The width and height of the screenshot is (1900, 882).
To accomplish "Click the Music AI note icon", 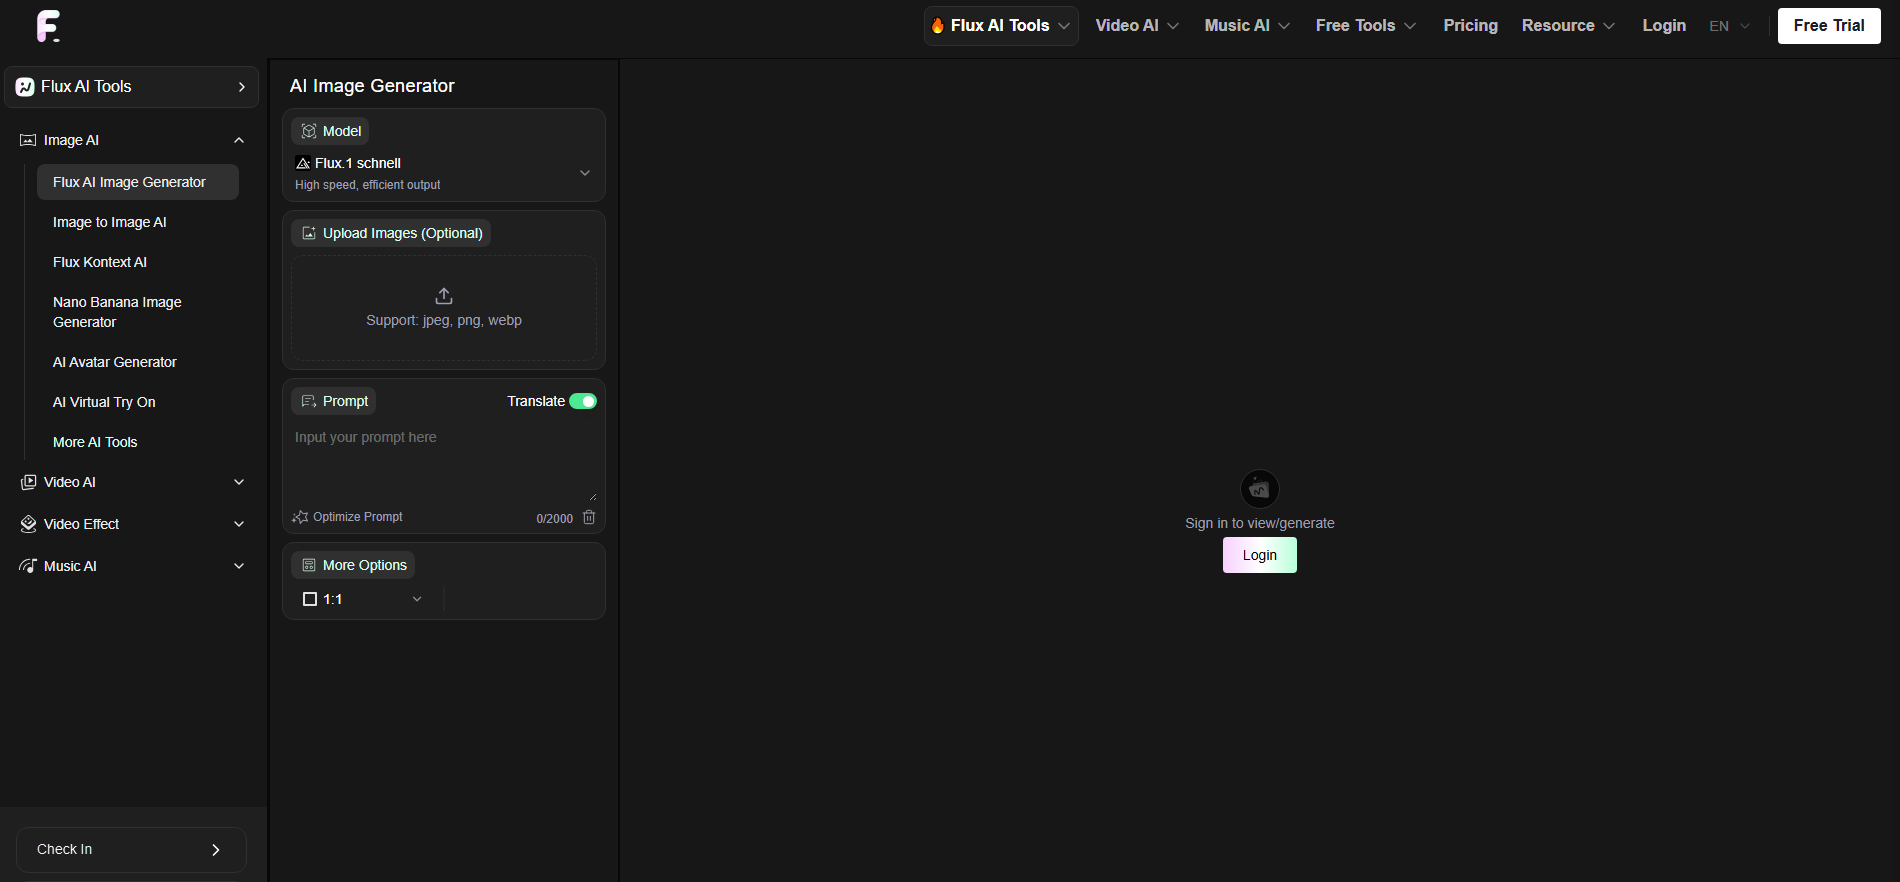I will point(28,566).
